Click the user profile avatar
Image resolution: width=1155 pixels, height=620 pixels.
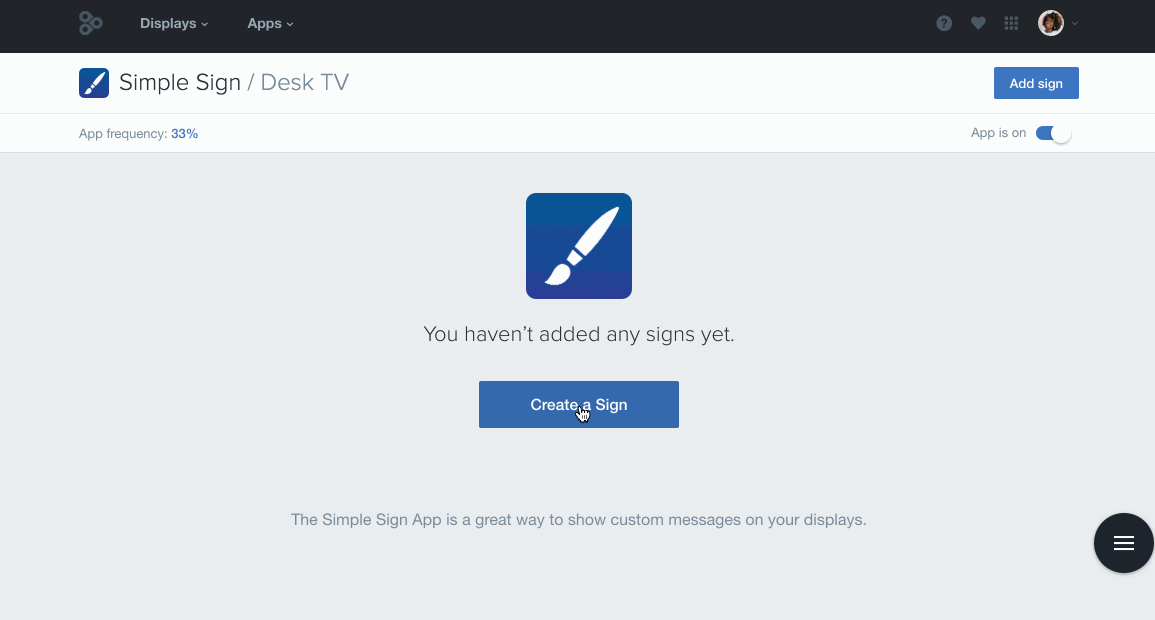pos(1050,24)
